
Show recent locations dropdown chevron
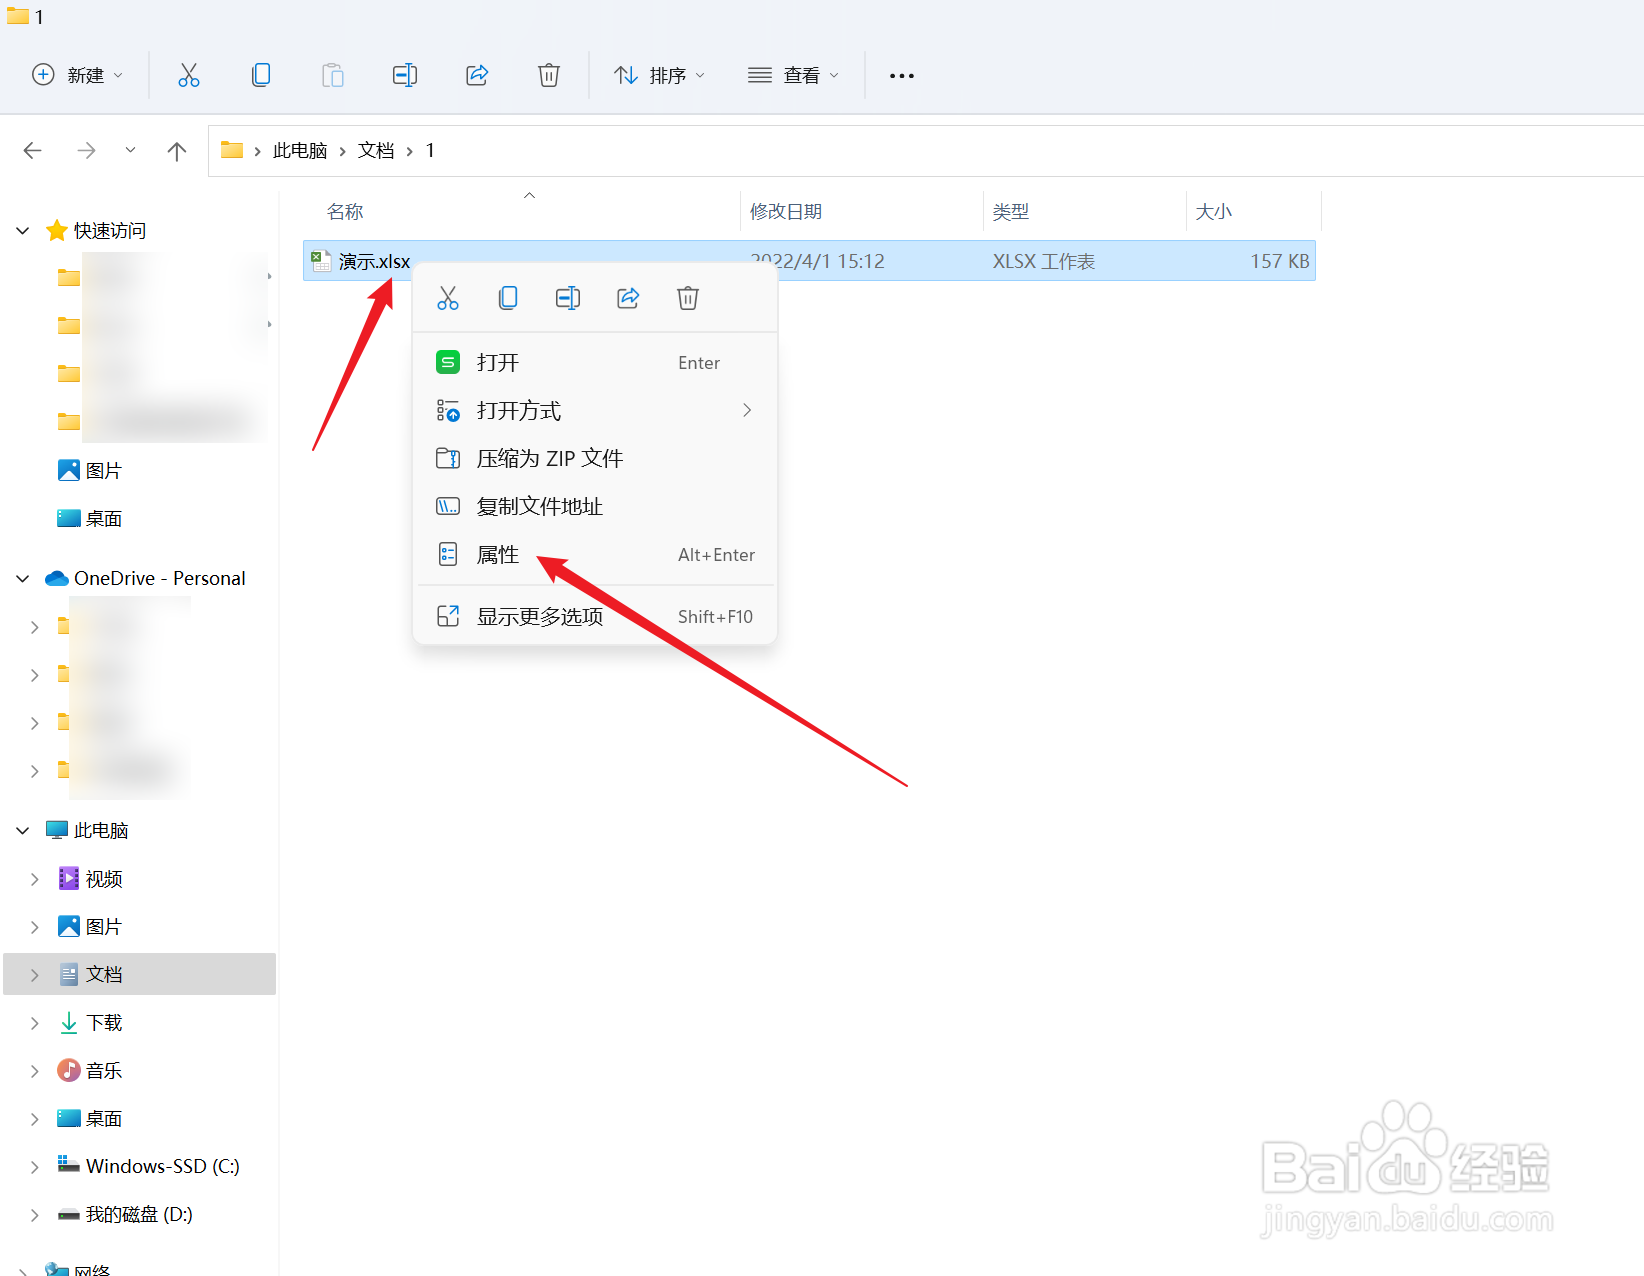[130, 150]
